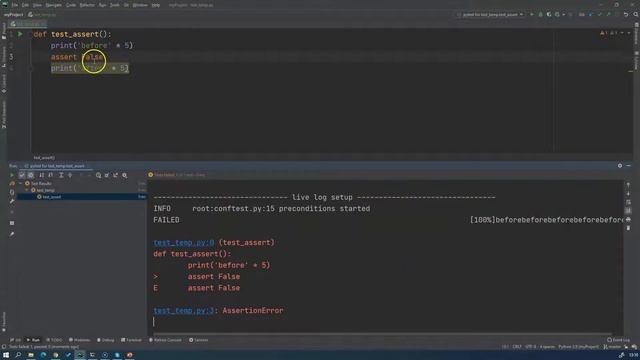Screen dimensions: 640x360
Task: Hide the Run tool window with minimize dash
Action: click(629, 166)
